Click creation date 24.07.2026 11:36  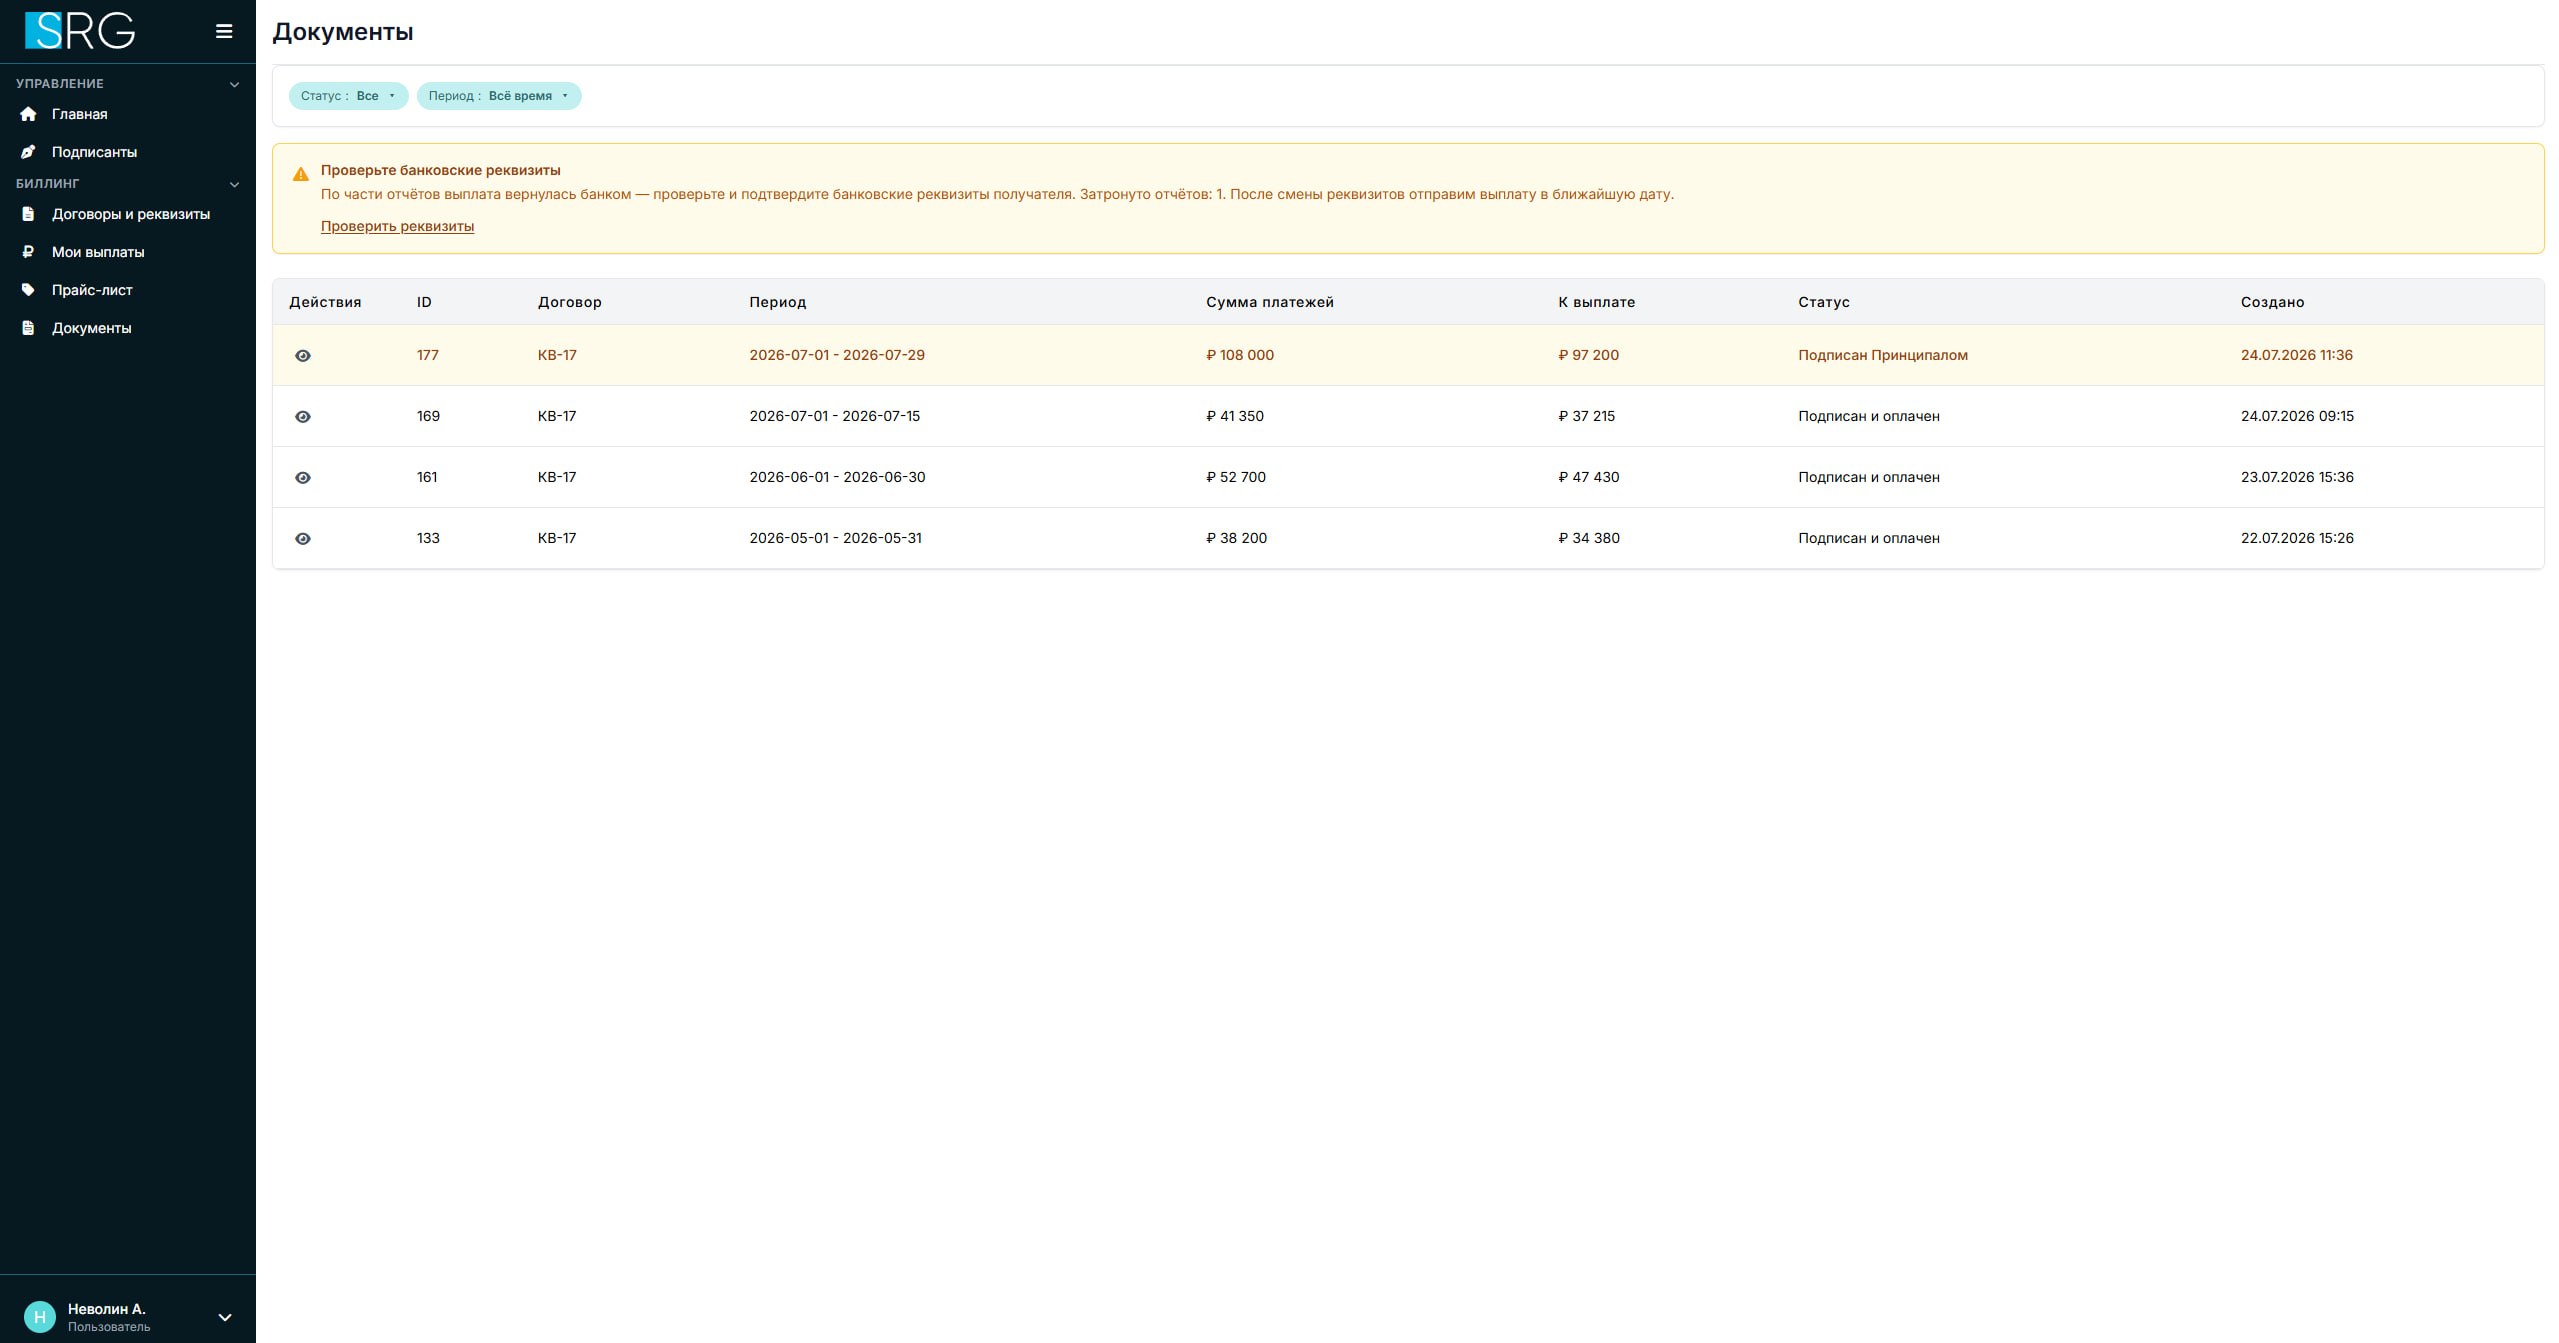(x=2296, y=355)
